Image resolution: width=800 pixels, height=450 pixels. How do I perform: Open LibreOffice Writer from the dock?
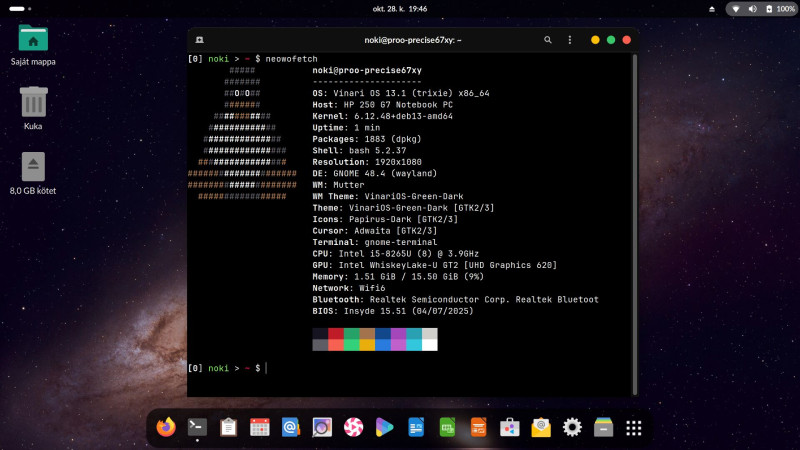coord(416,427)
